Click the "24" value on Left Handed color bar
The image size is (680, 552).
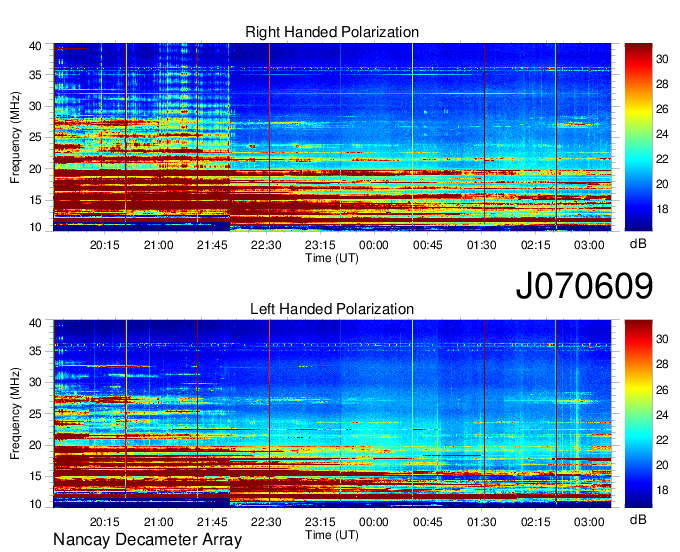click(x=662, y=415)
